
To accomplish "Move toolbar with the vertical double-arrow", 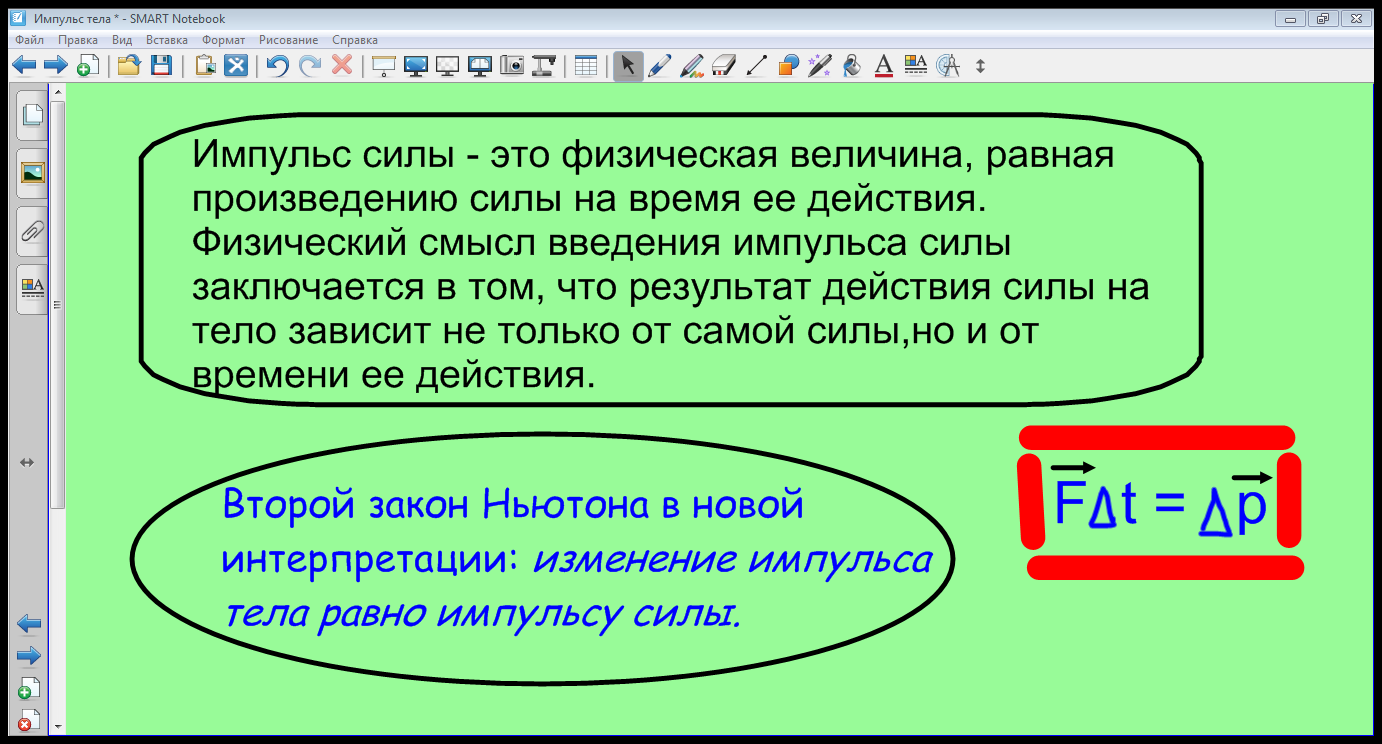I will [980, 66].
